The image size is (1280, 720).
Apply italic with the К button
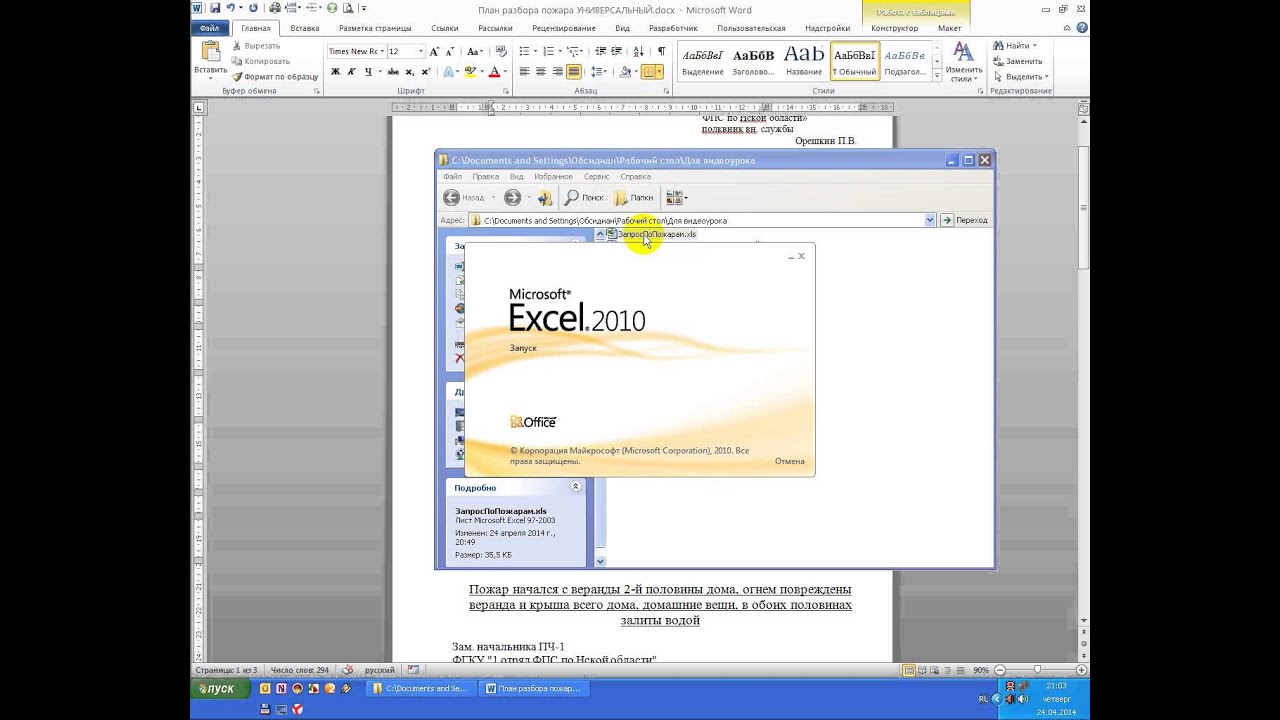click(x=351, y=72)
